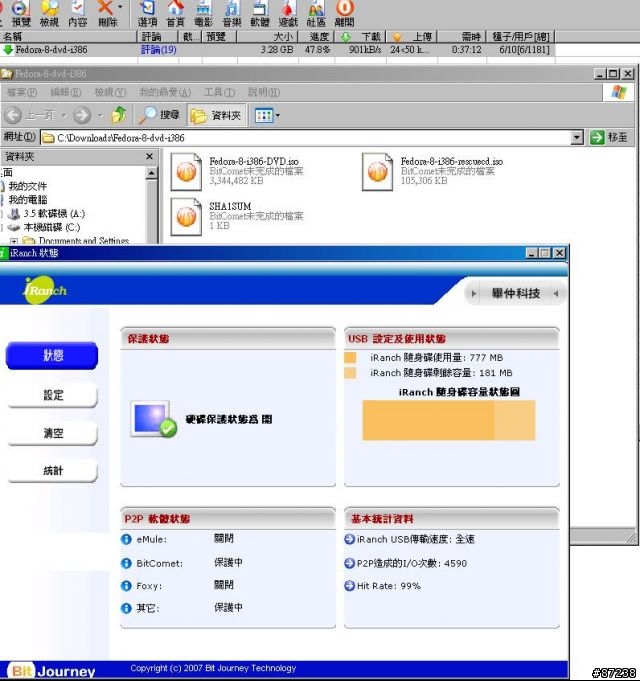
Task: Click the iRanch logo
Action: (x=44, y=290)
